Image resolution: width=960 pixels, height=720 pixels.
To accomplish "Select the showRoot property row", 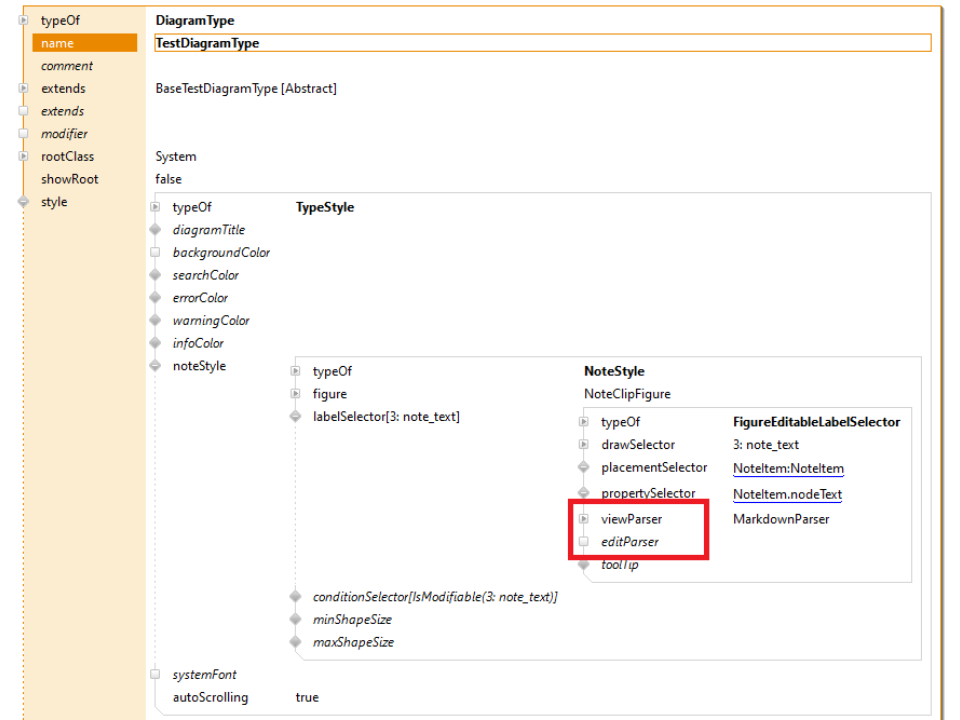I will tap(69, 179).
